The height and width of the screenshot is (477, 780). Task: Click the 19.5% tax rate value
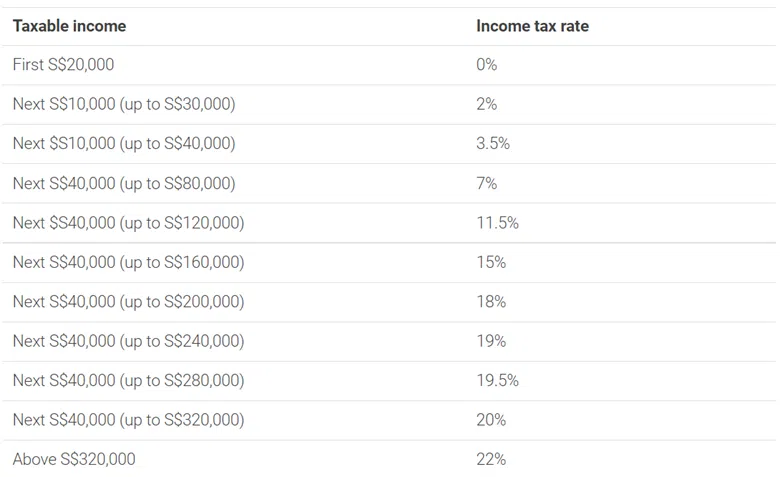click(497, 381)
